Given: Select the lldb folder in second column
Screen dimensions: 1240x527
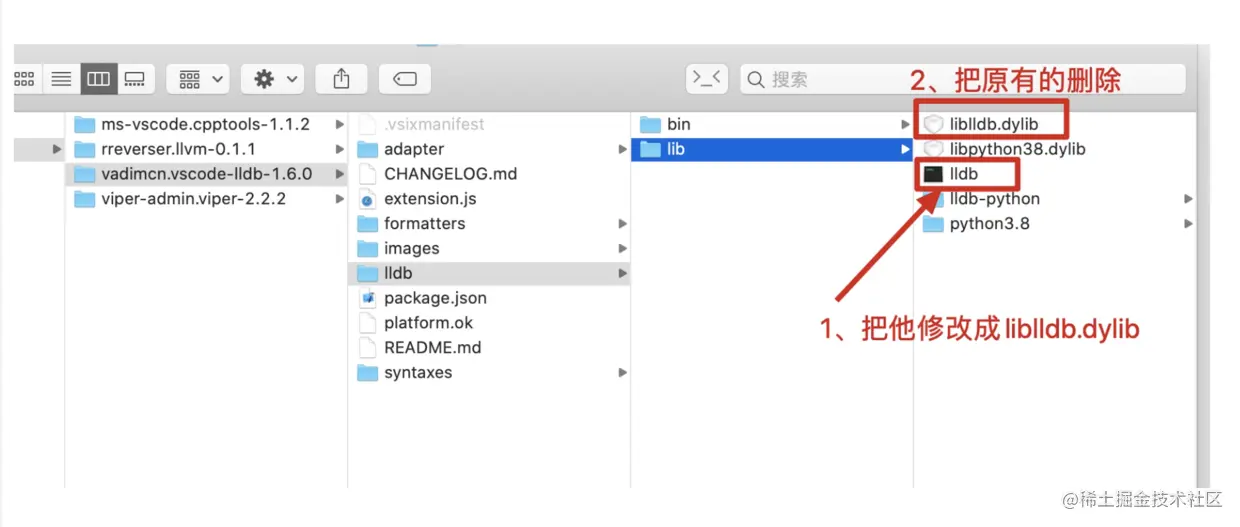Looking at the screenshot, I should [x=490, y=273].
